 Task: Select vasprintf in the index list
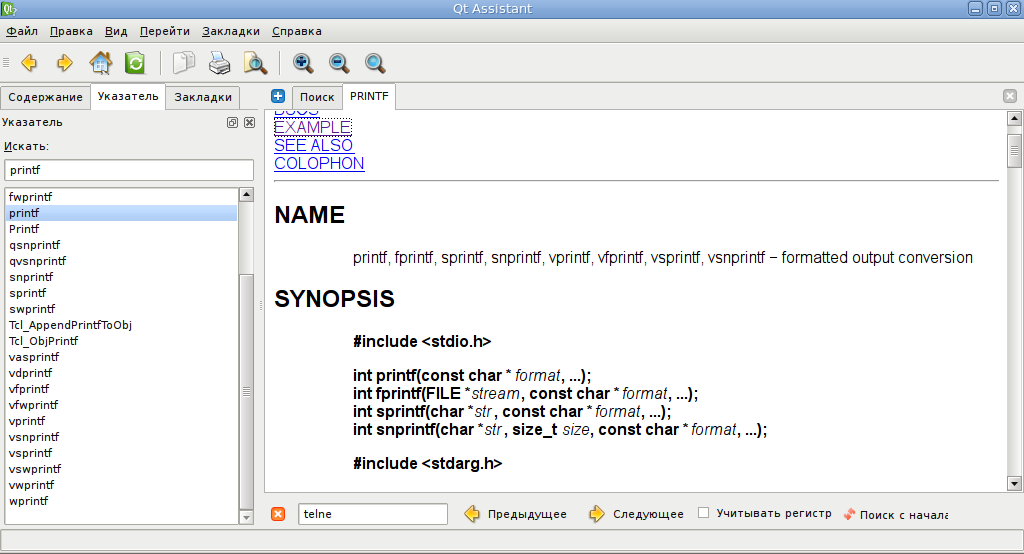pos(121,357)
